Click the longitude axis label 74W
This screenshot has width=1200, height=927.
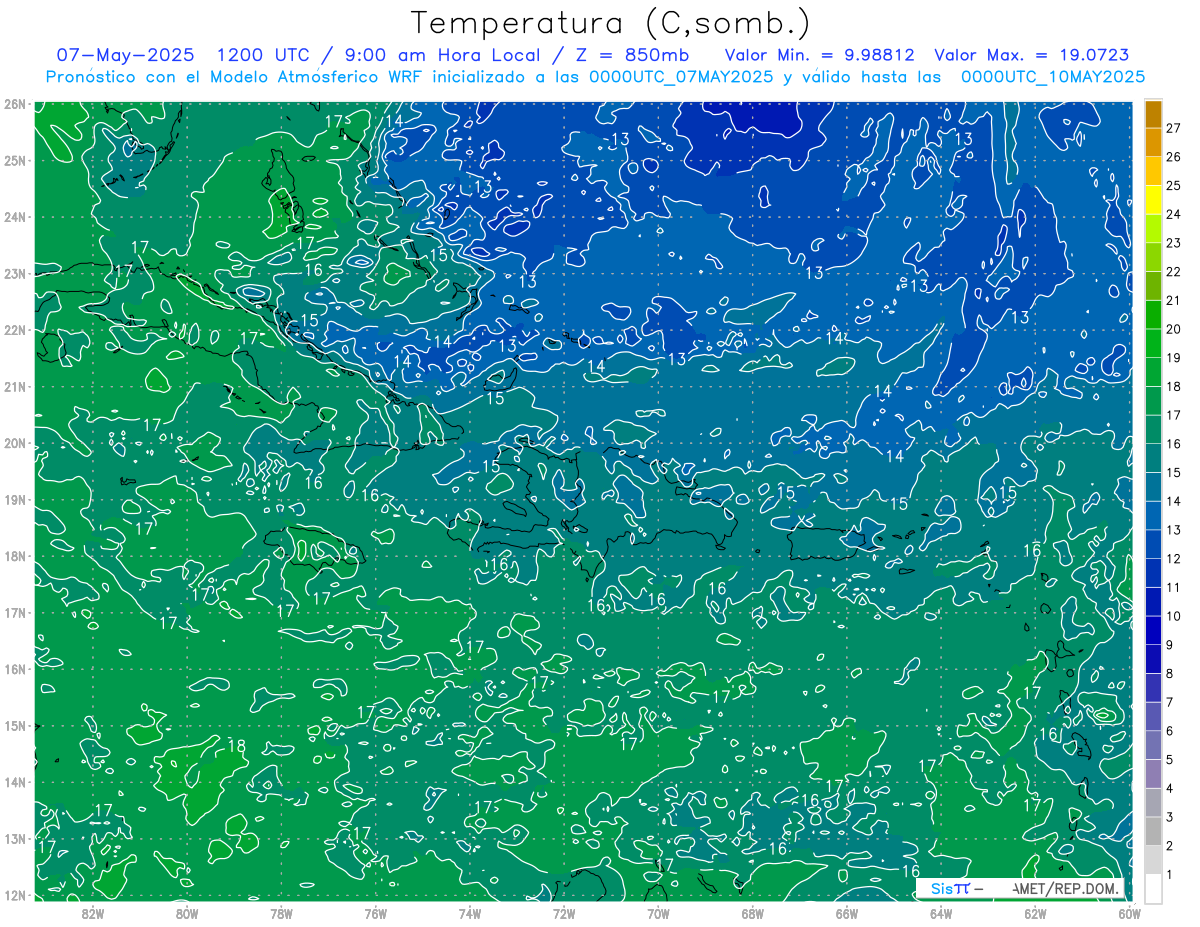(x=470, y=913)
